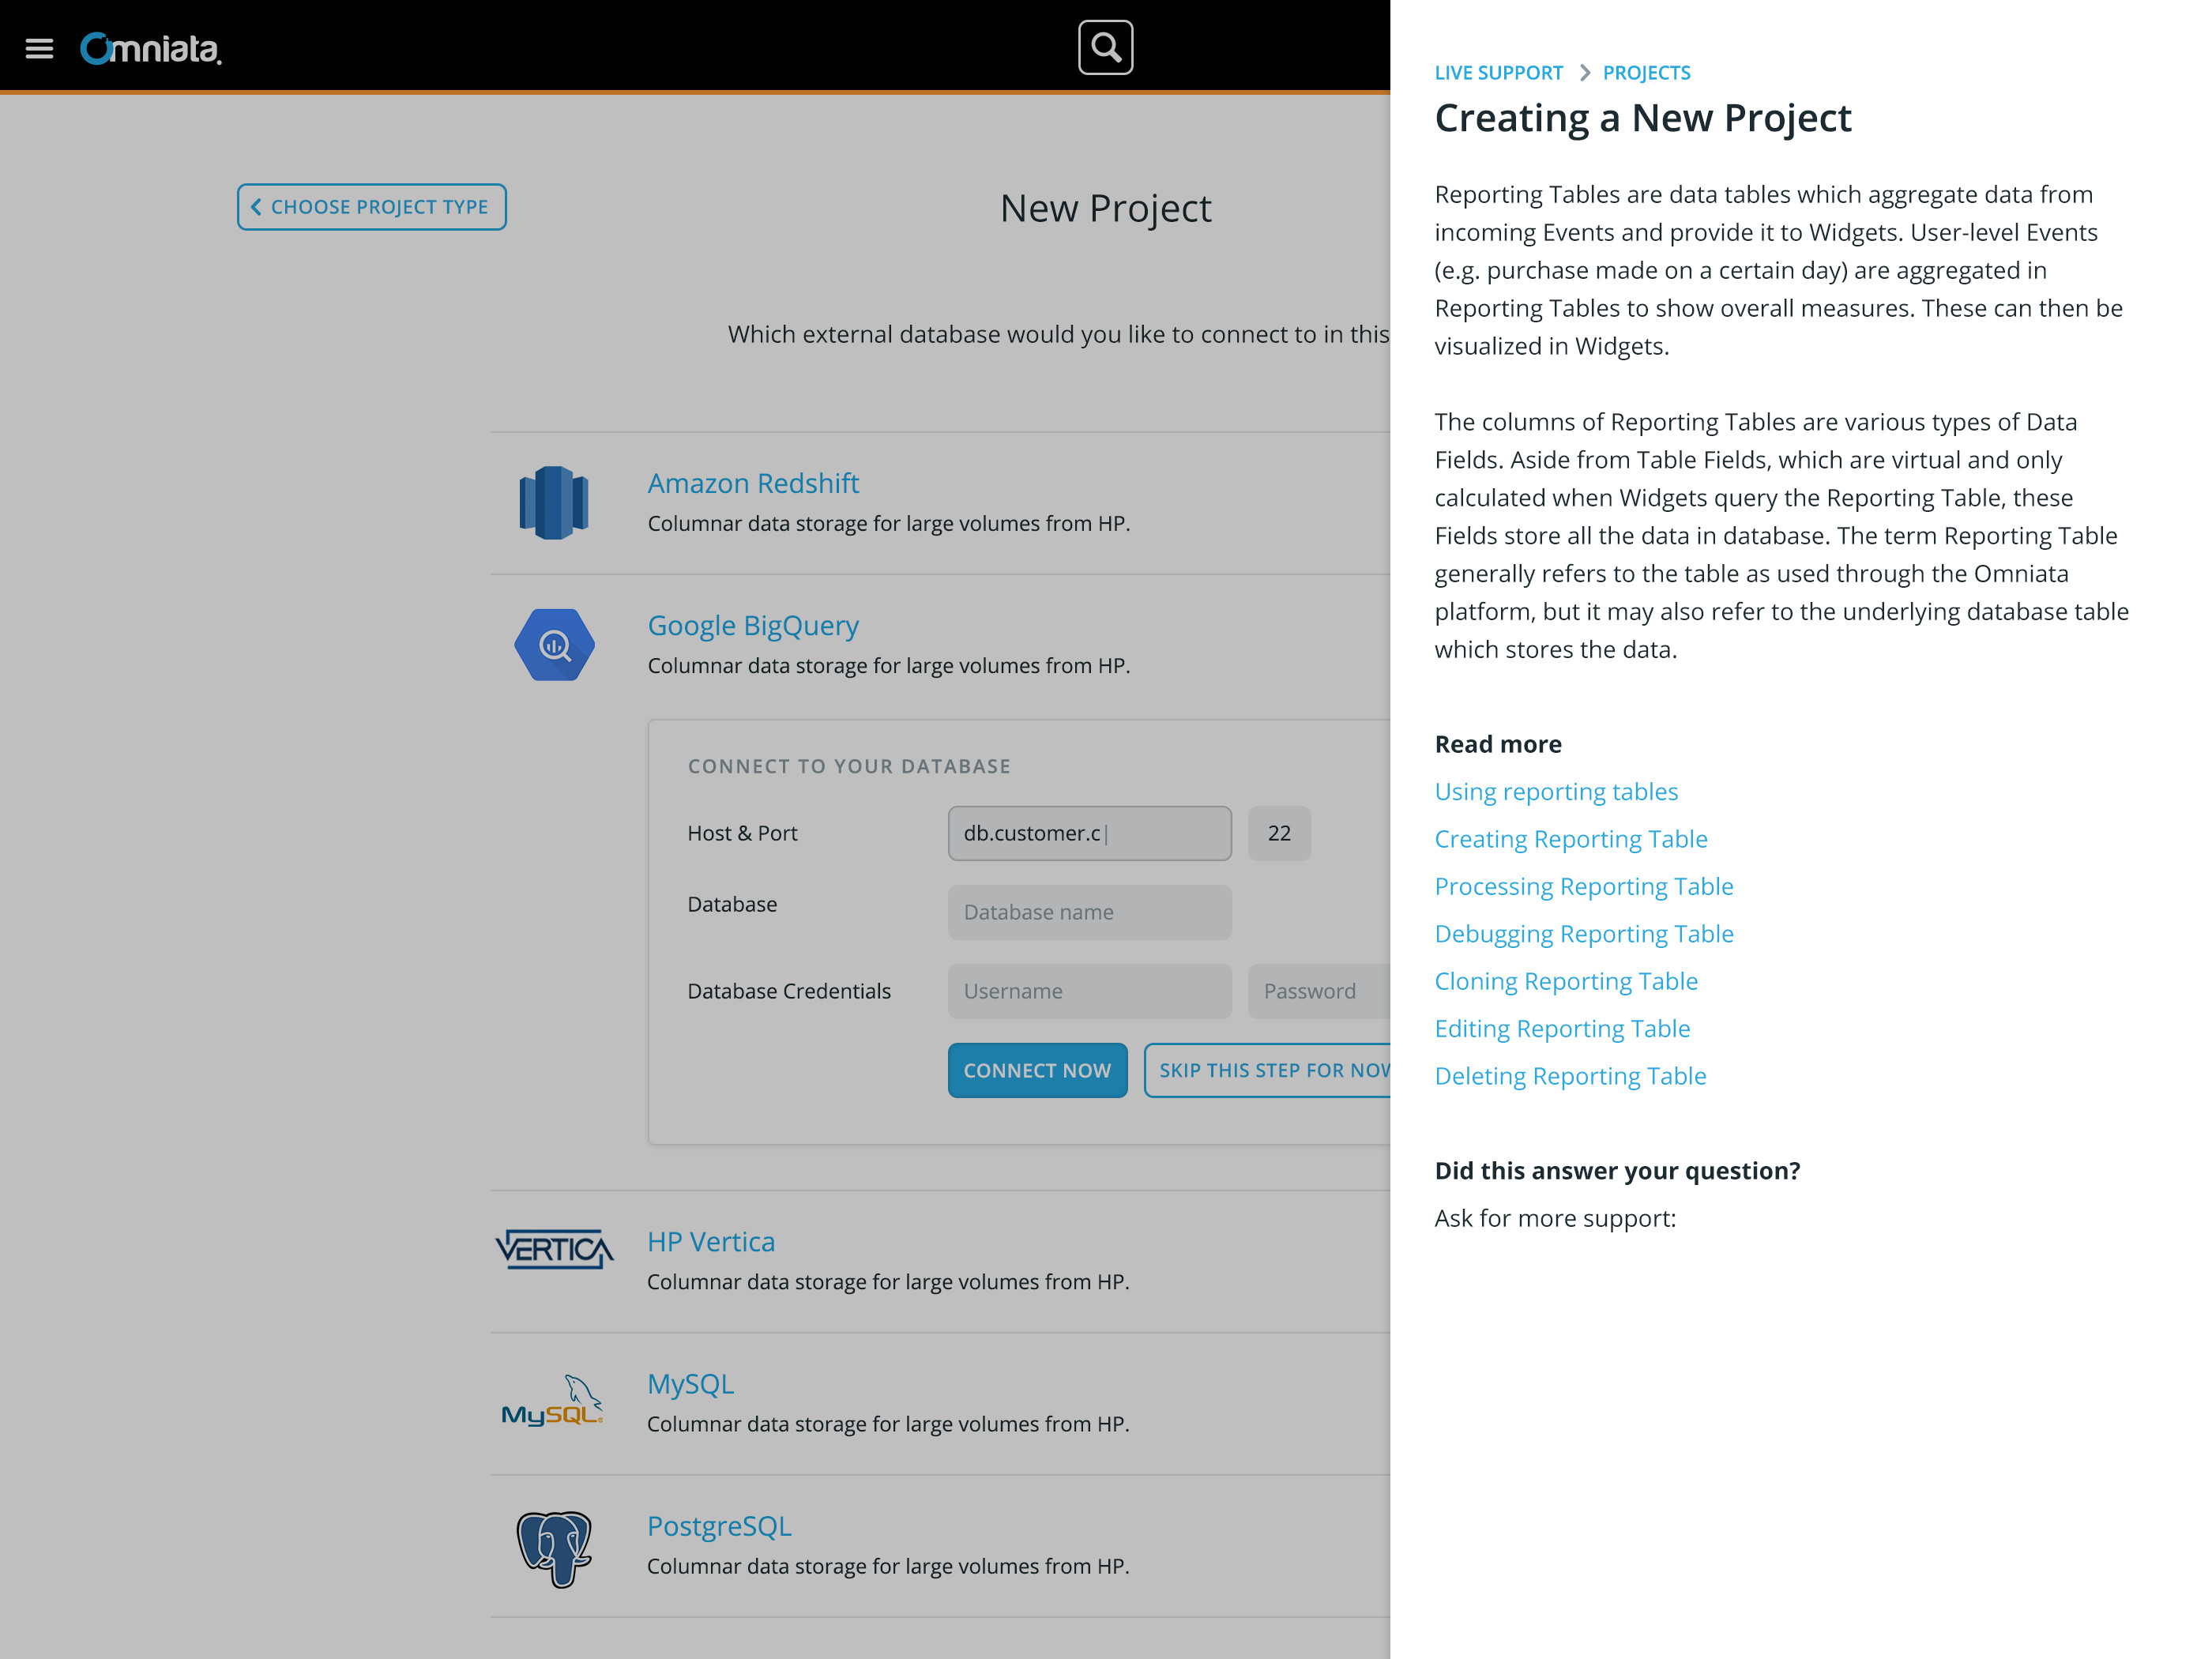Expand the Live Support breadcrumb link
This screenshot has height=1659, width=2212.
pos(1496,71)
